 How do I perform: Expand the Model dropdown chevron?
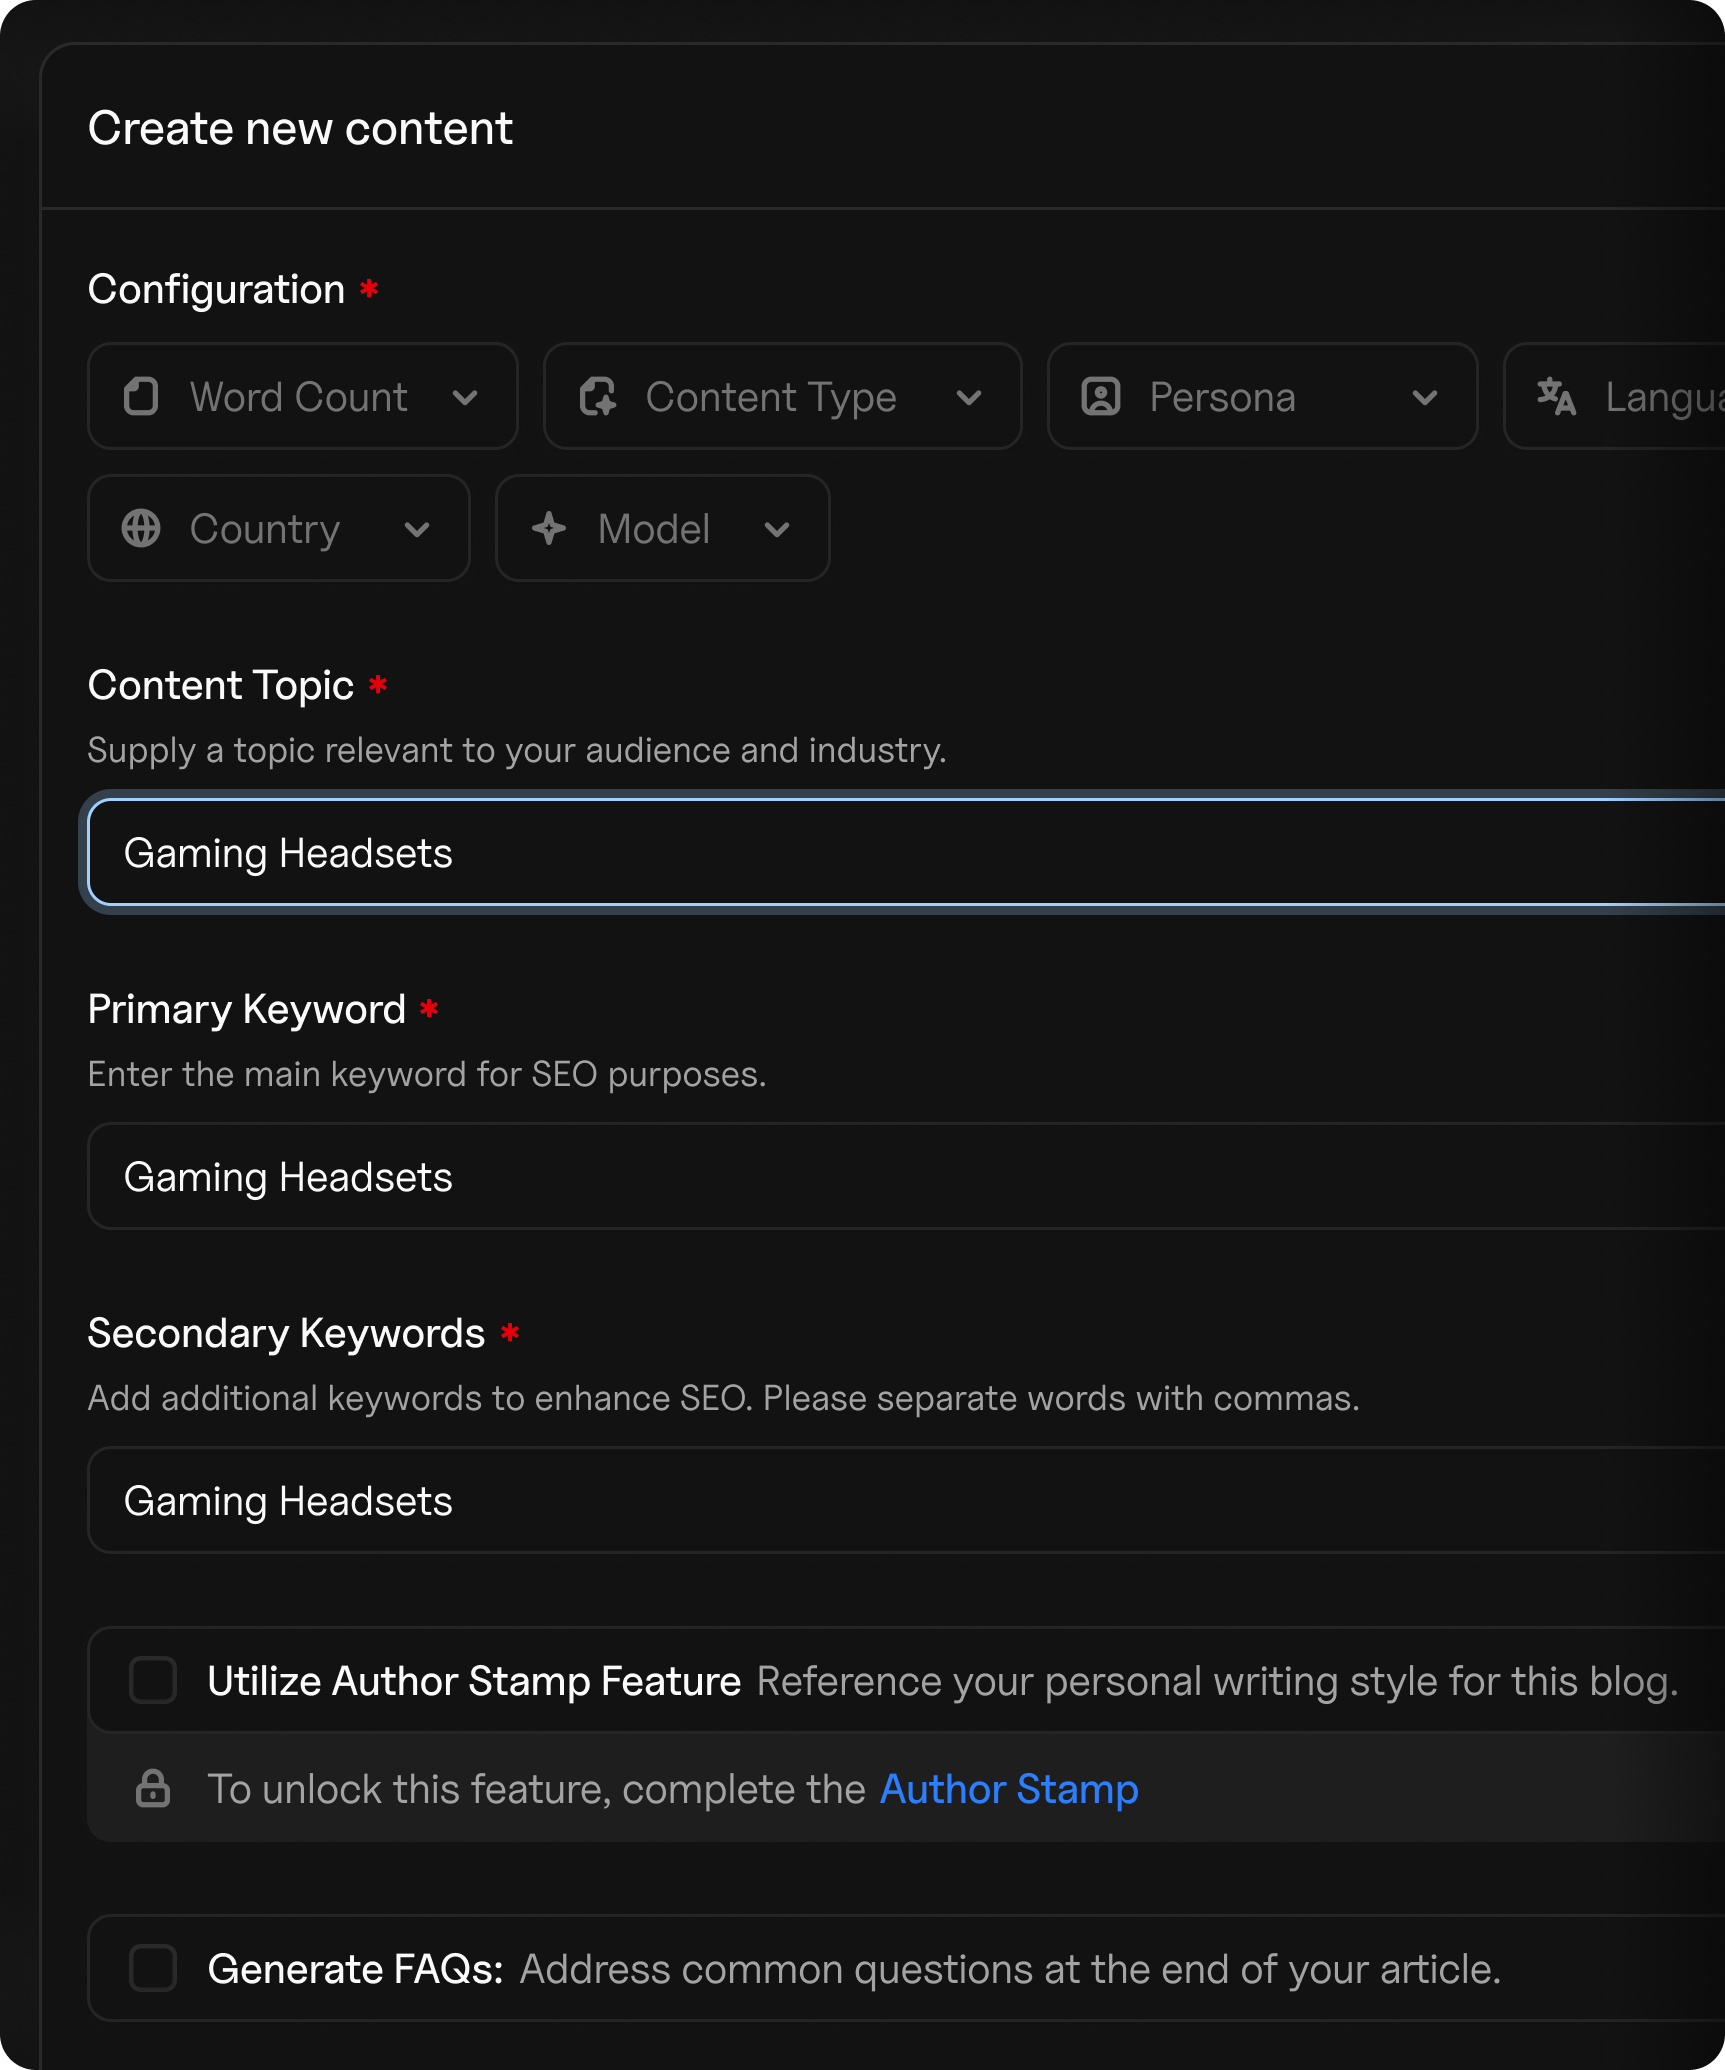click(x=777, y=530)
